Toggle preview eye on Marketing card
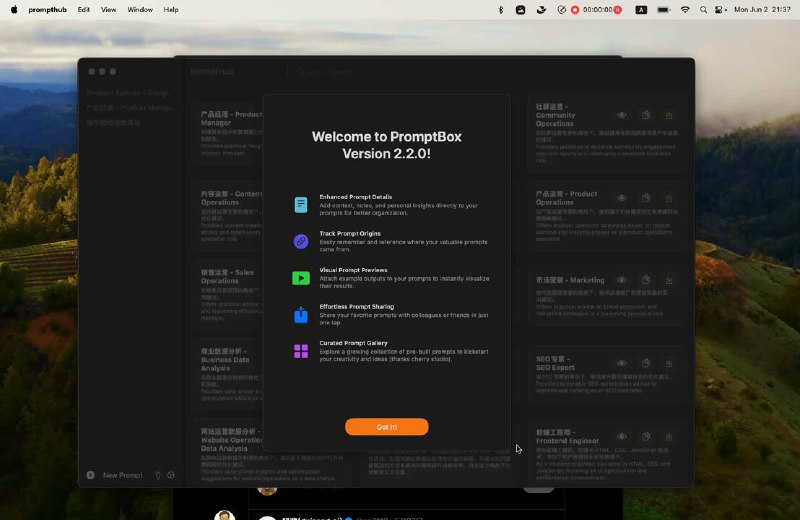 621,280
